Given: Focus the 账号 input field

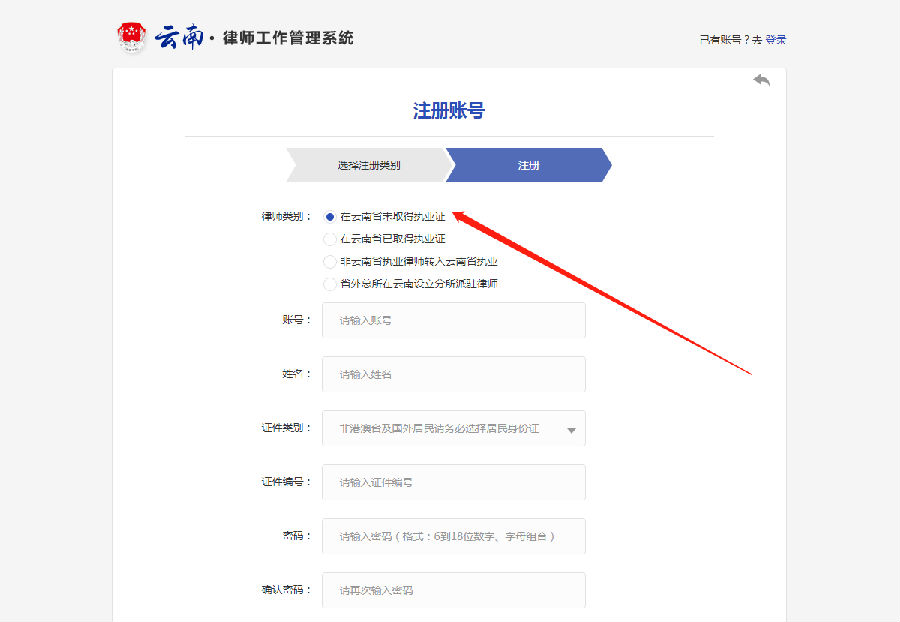Looking at the screenshot, I should (453, 320).
